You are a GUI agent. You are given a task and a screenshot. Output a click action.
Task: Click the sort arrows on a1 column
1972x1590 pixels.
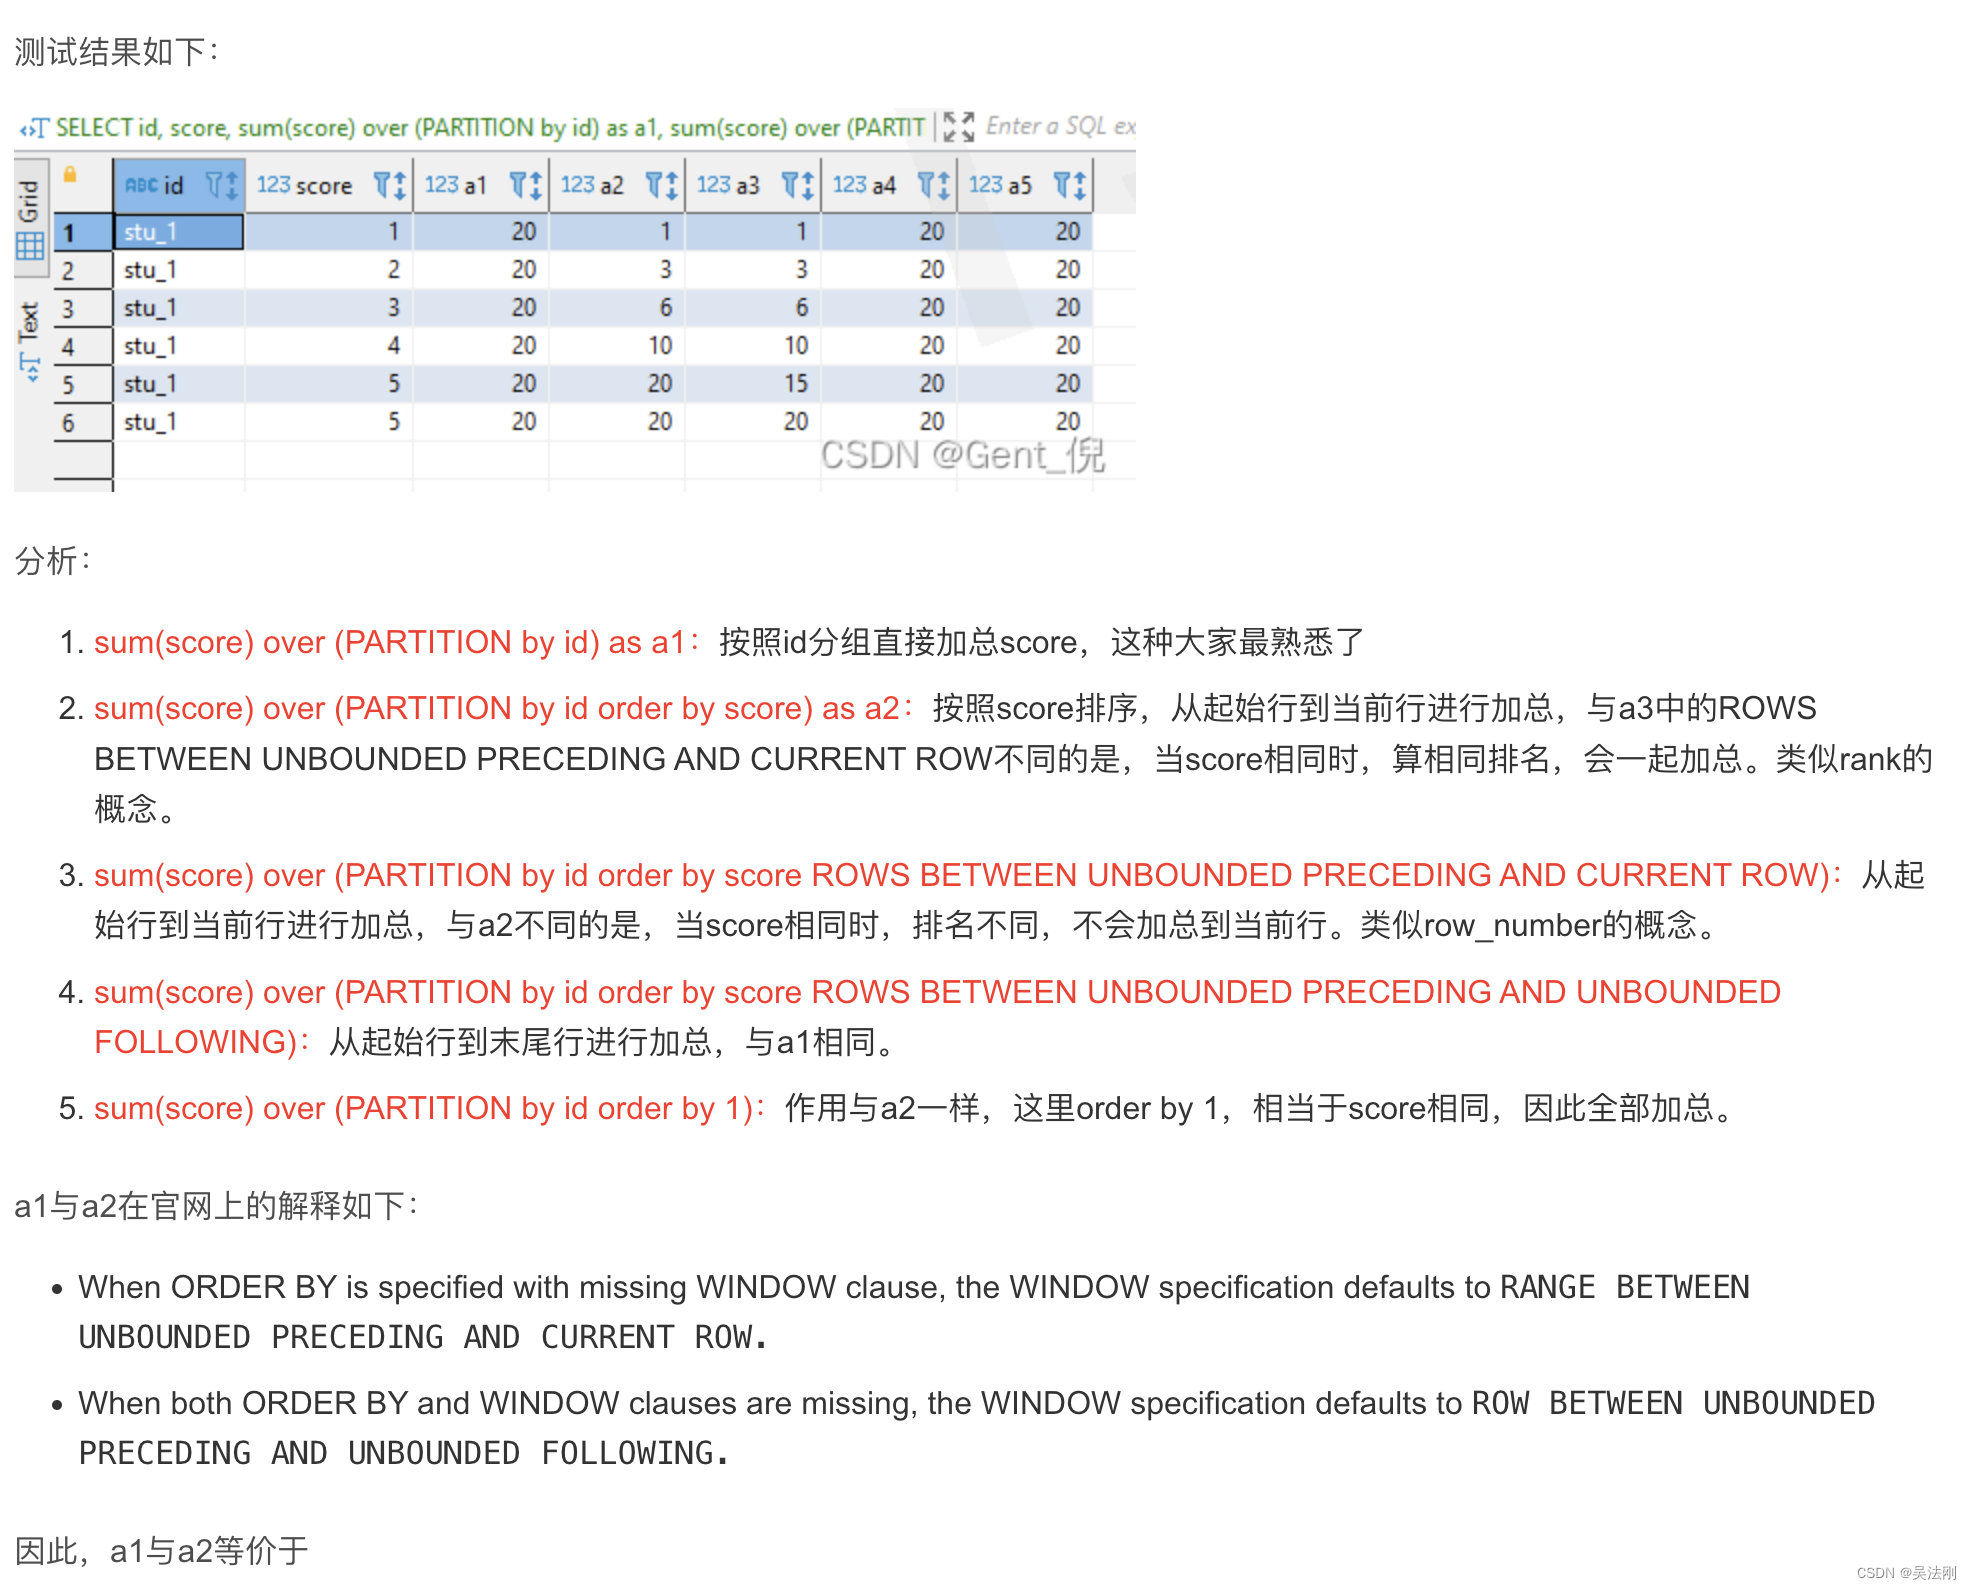pos(535,185)
